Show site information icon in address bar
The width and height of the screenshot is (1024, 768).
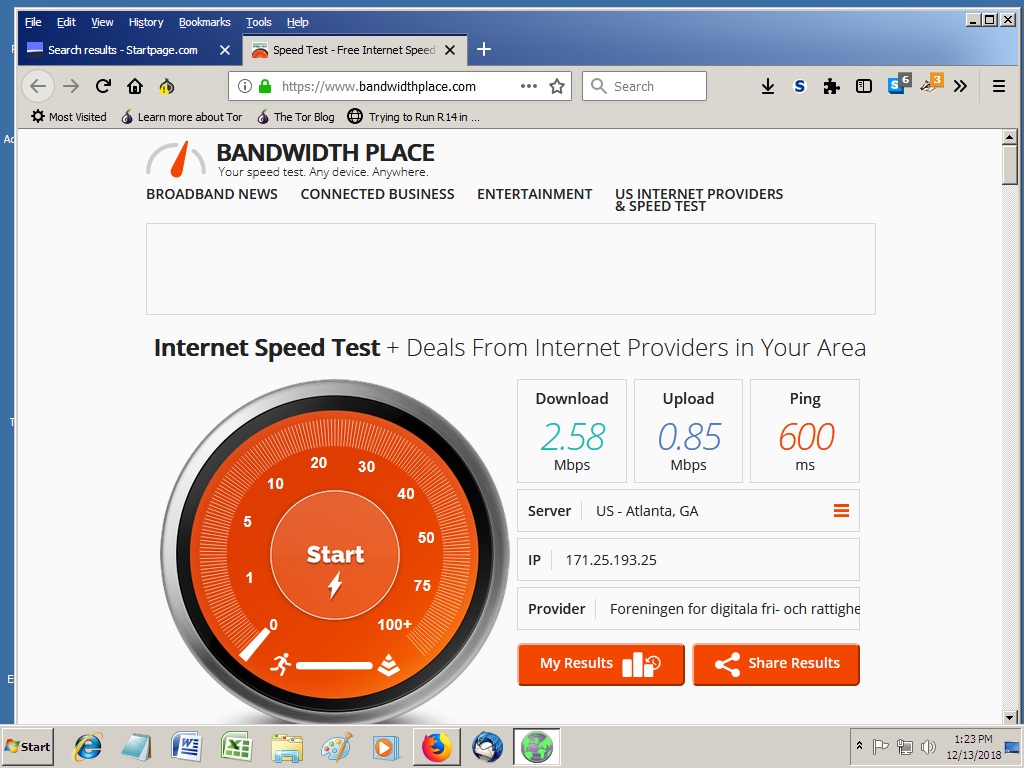[245, 86]
